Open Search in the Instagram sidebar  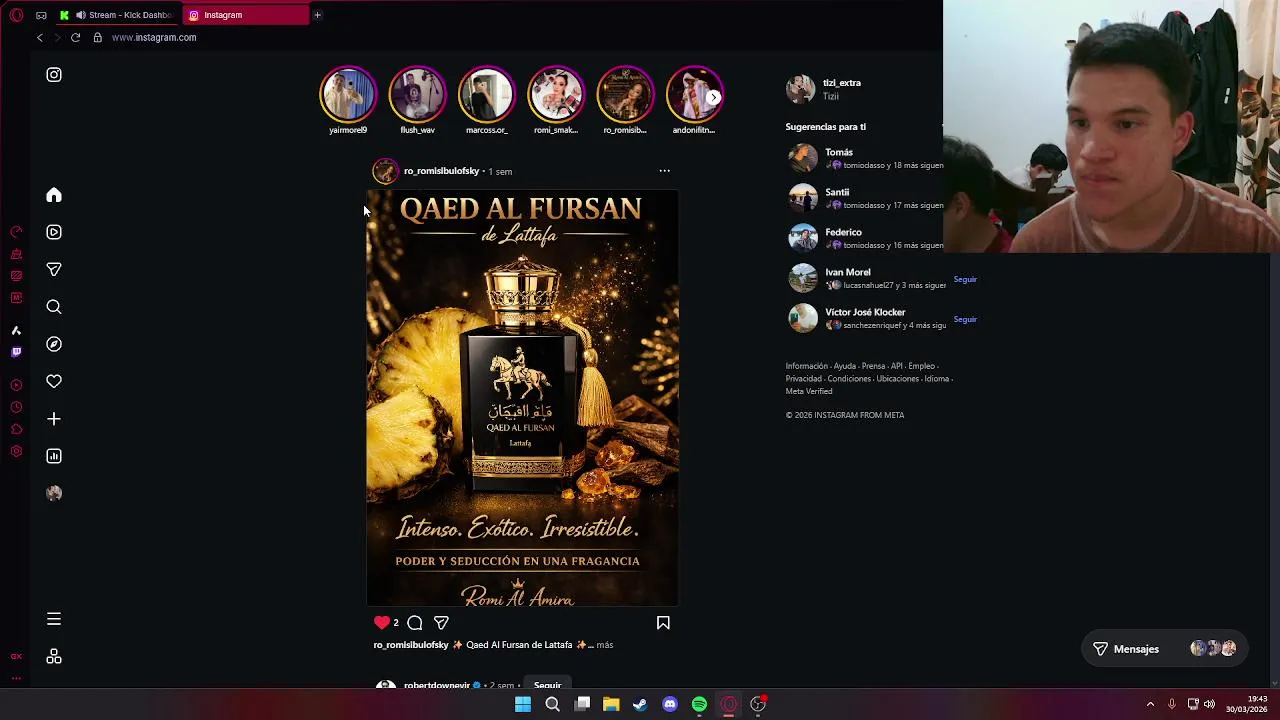click(x=54, y=307)
